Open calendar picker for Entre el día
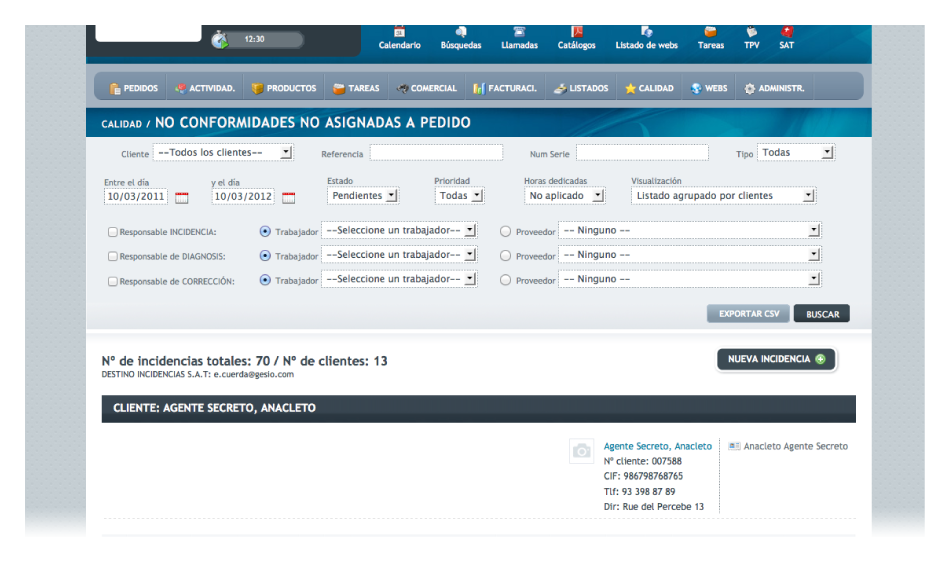 pyautogui.click(x=182, y=197)
